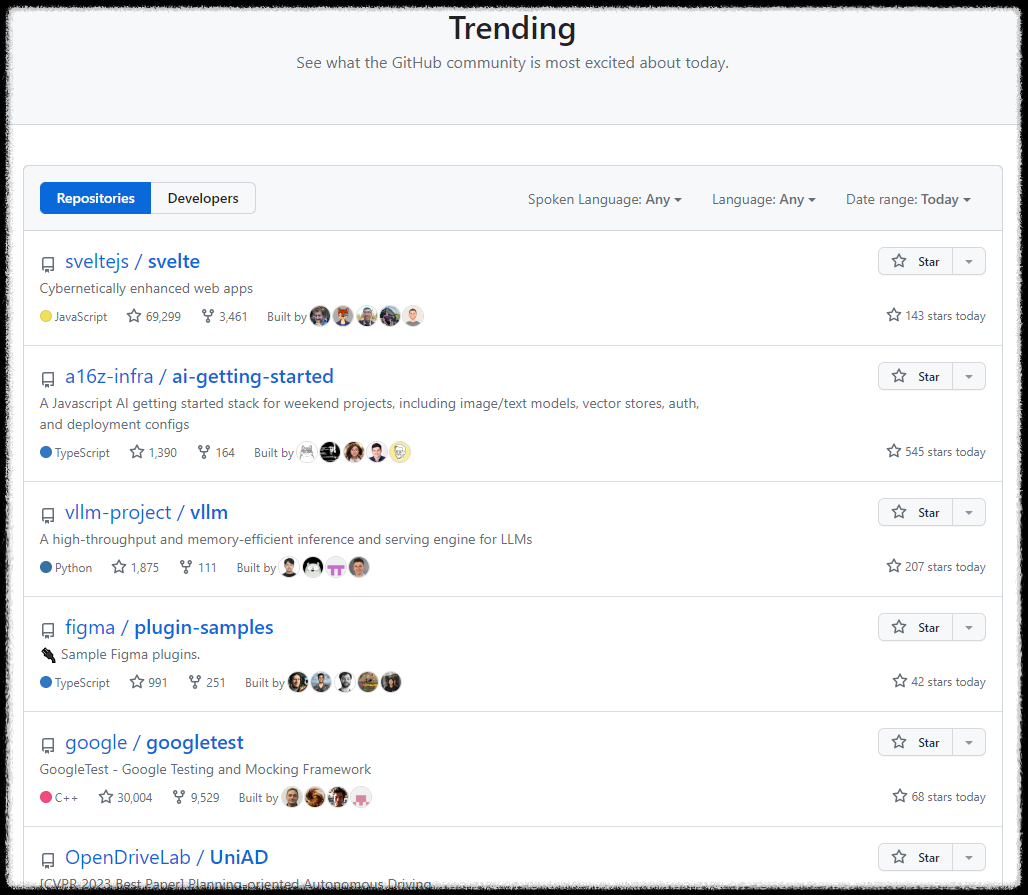This screenshot has width=1028, height=895.
Task: Open the a16z-infra / ai-getting-started link
Action: coord(199,376)
